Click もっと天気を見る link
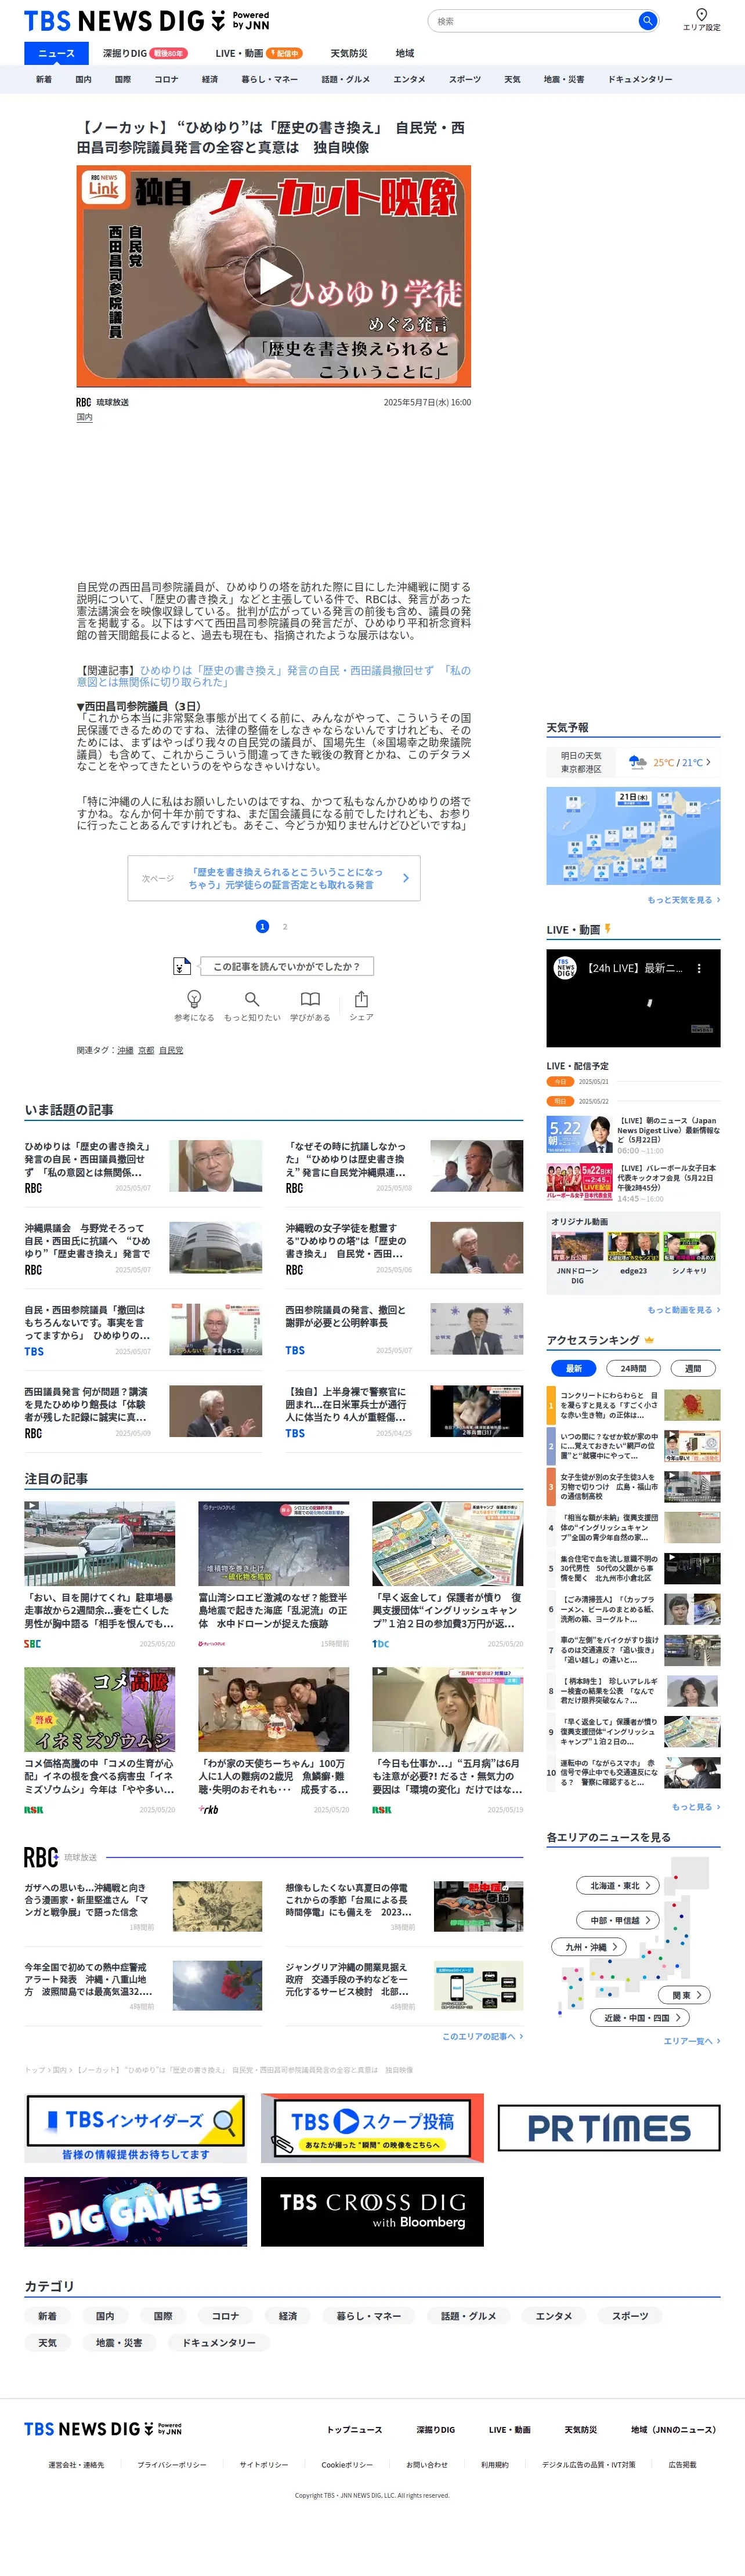The image size is (745, 2576). pyautogui.click(x=683, y=900)
